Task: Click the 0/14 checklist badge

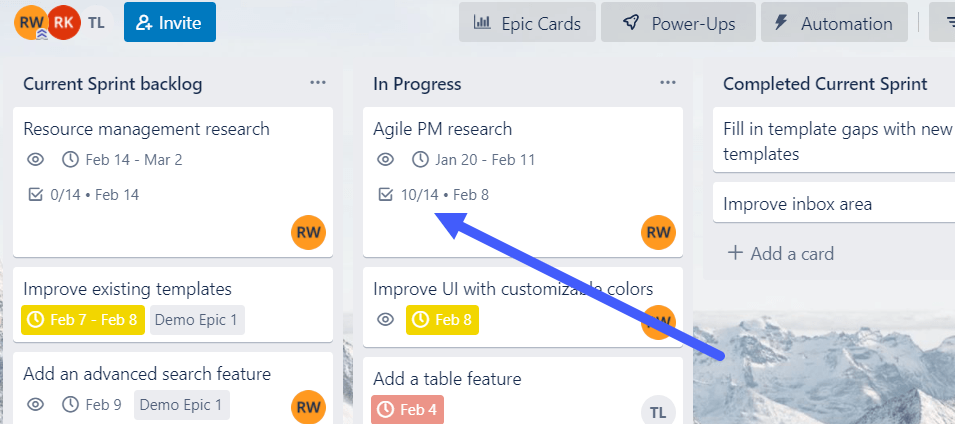Action: [84, 195]
